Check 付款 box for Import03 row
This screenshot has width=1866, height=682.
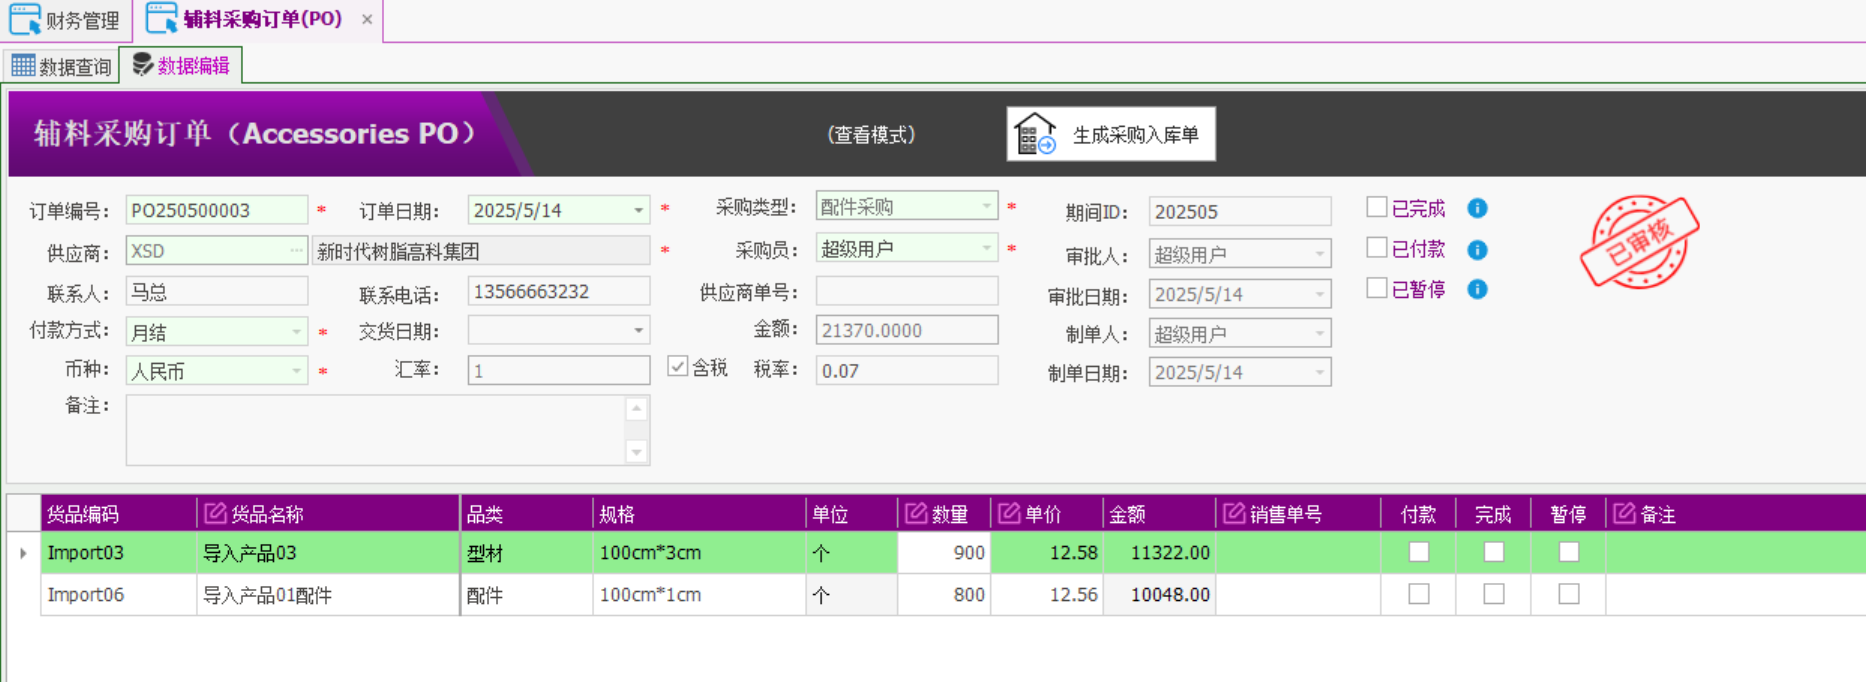1419,552
